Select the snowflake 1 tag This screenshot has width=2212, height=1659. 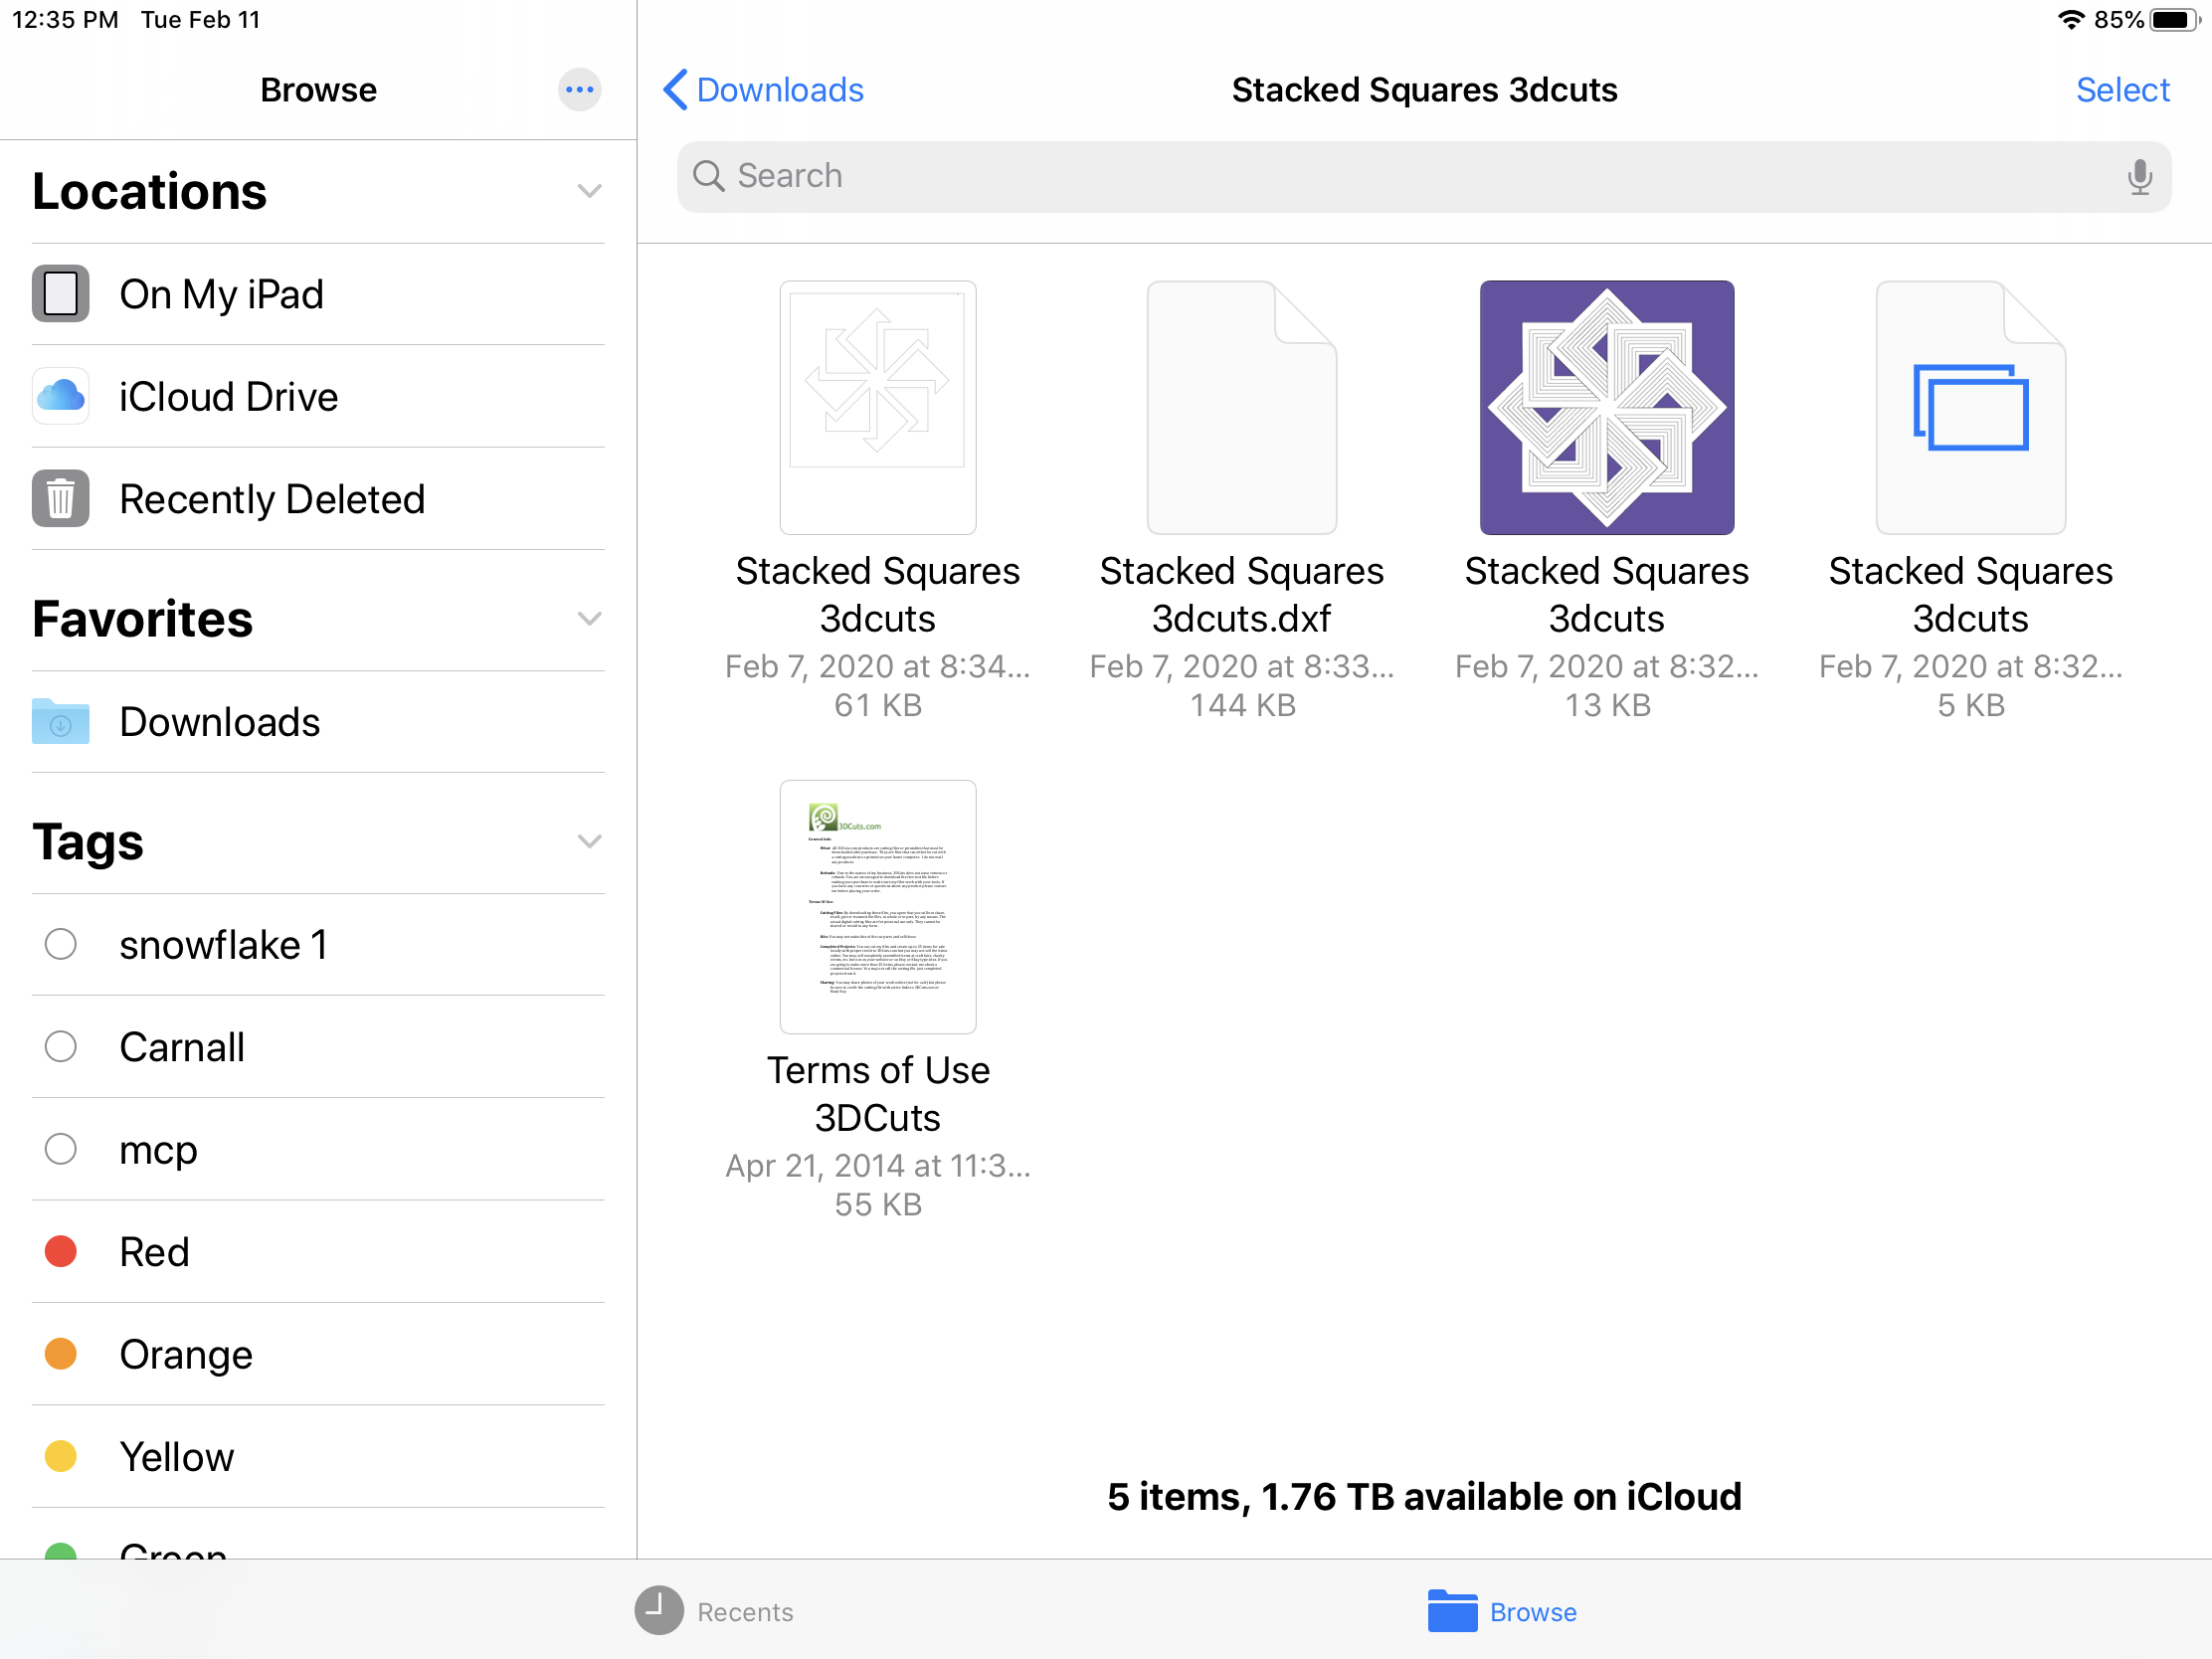tap(222, 945)
